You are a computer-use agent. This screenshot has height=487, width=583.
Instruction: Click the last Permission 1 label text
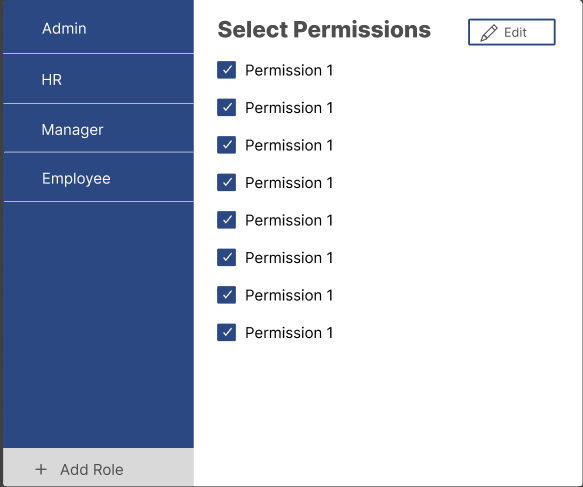[x=289, y=333]
